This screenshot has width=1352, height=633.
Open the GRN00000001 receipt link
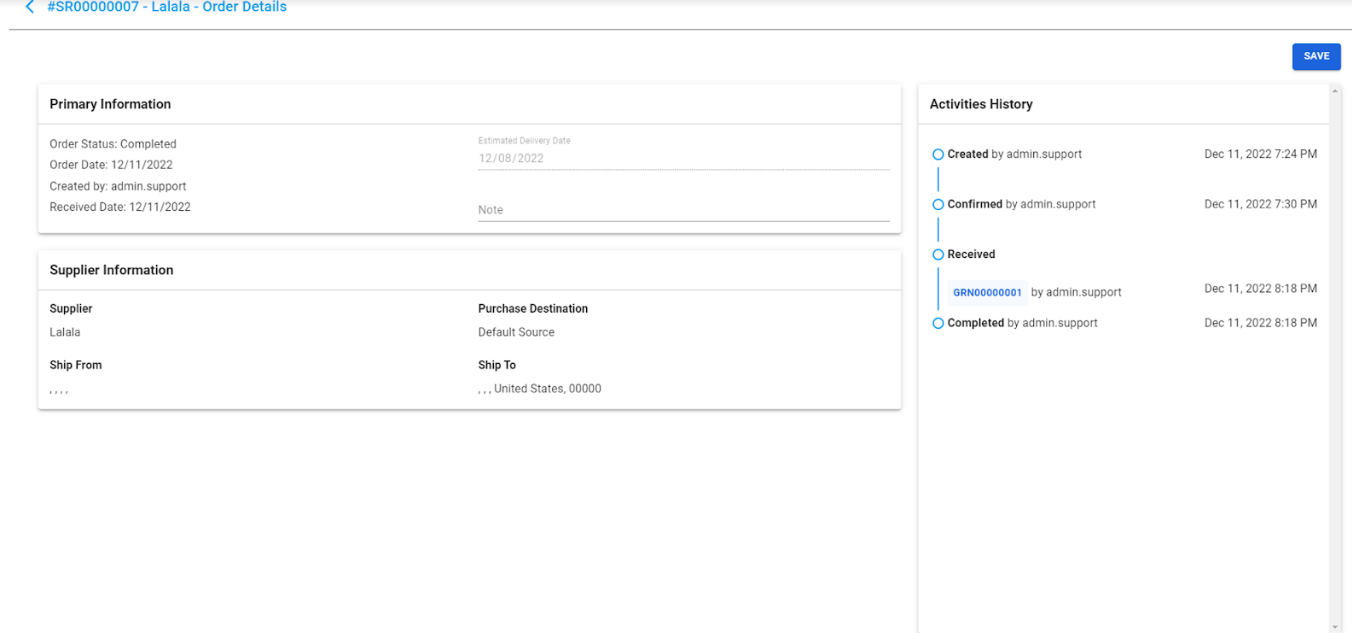point(987,292)
